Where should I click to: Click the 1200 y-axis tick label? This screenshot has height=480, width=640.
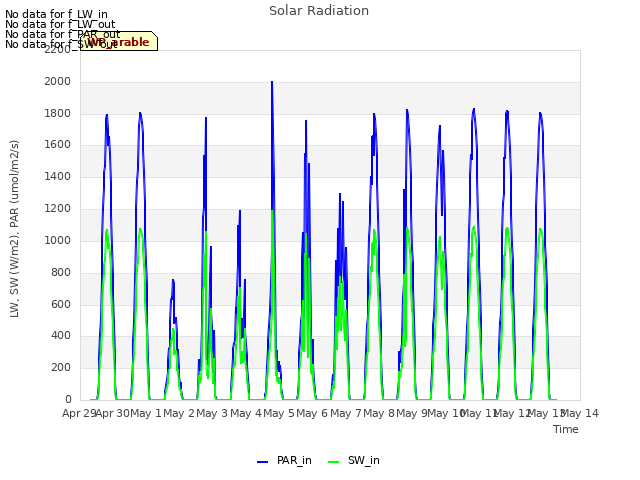58,209
